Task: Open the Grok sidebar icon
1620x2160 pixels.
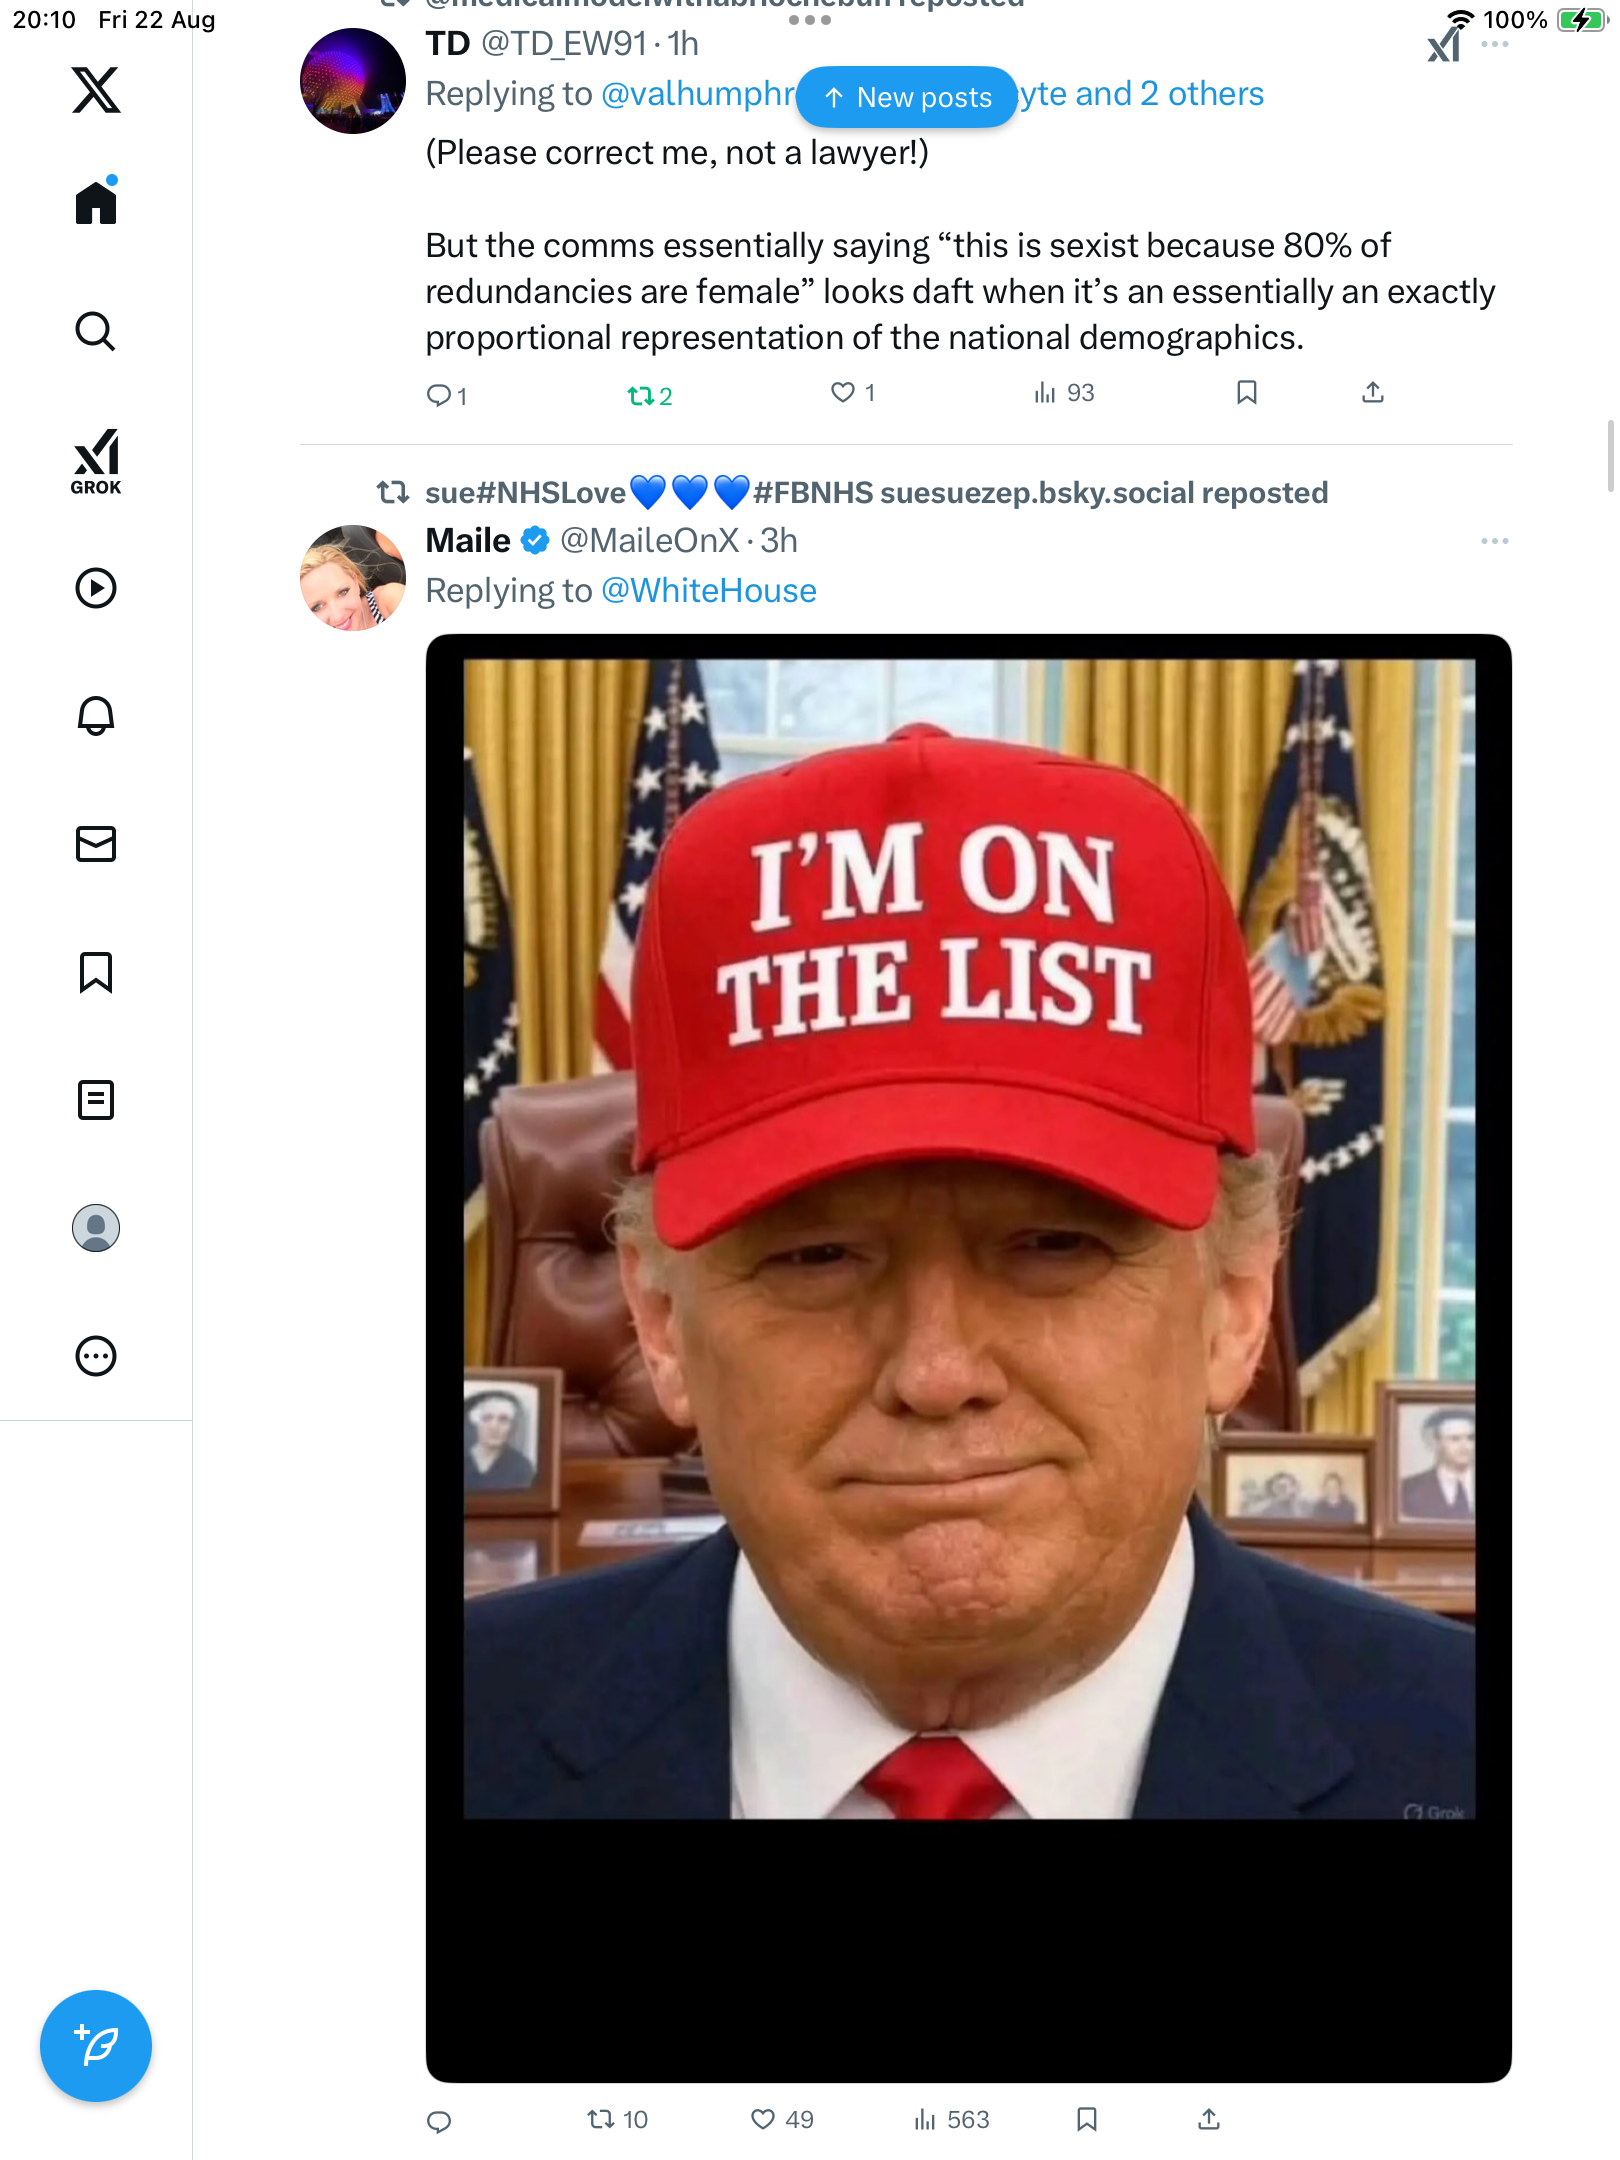Action: 96,461
